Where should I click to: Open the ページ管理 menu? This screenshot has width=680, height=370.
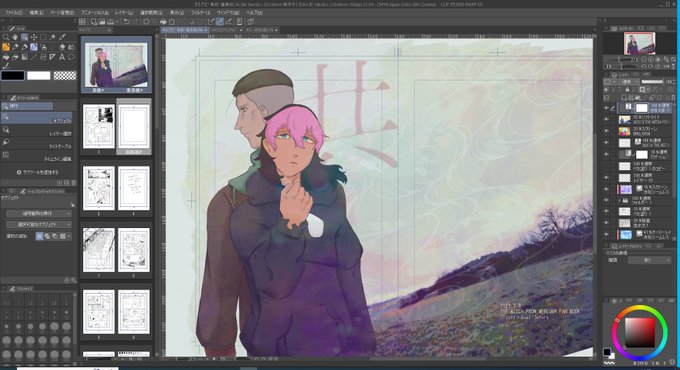(x=62, y=13)
